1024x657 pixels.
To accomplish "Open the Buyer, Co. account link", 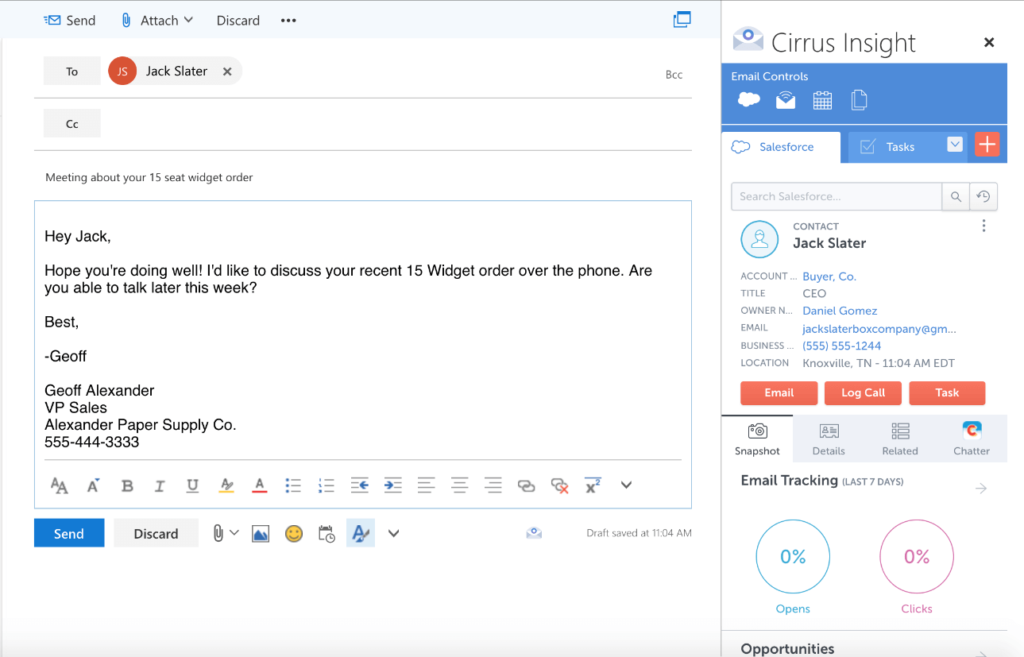I will pos(829,276).
